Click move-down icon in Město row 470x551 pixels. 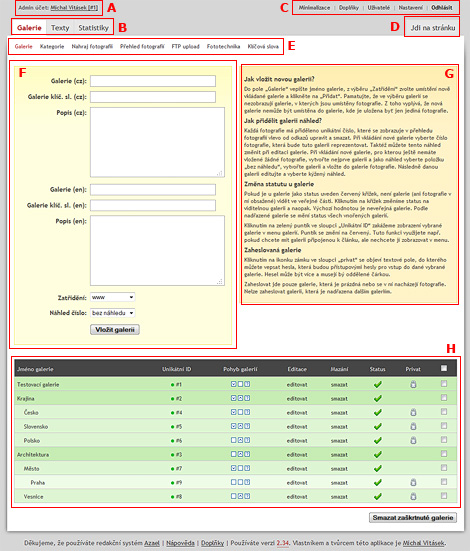tap(233, 468)
